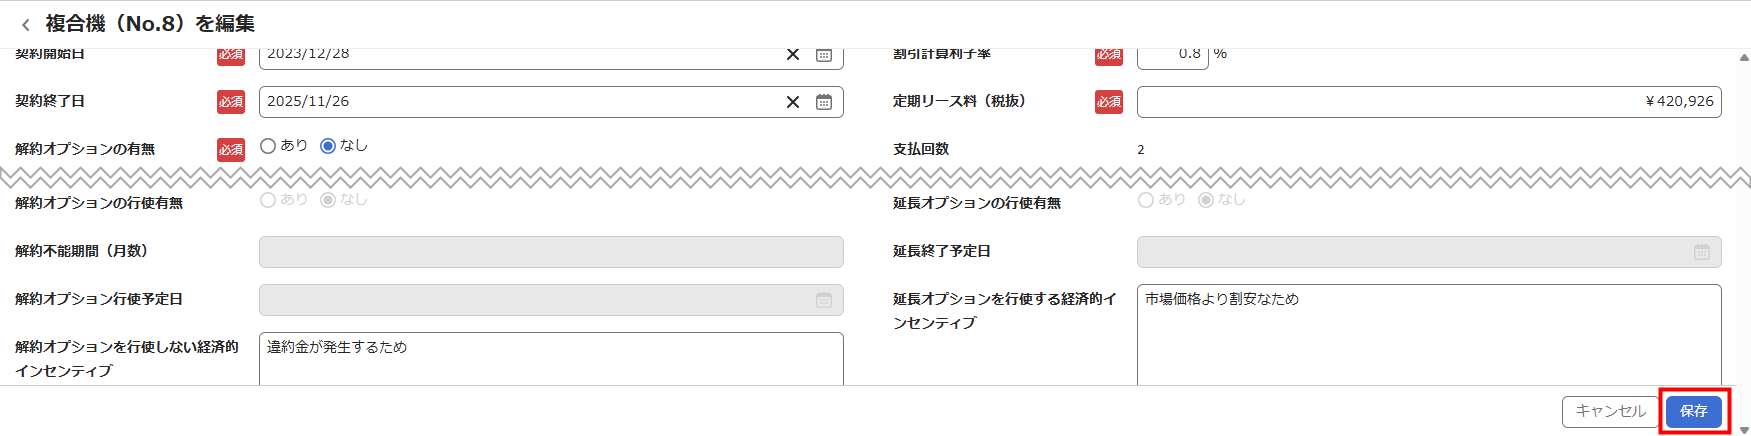Select あり for 解約オプションの有無
The image size is (1751, 436).
coord(268,146)
